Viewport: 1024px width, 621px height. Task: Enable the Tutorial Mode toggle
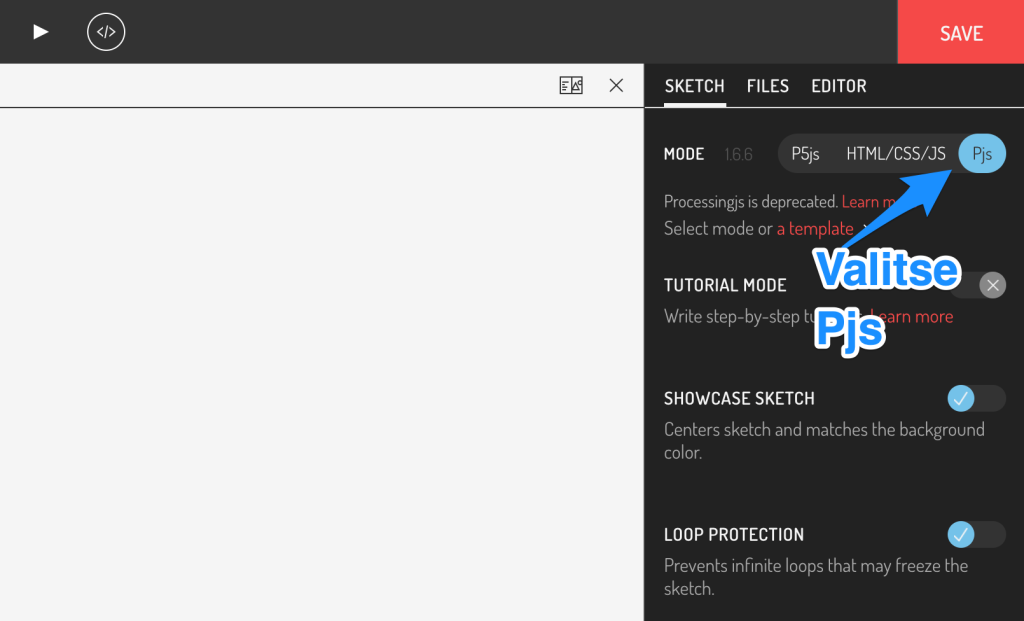coord(977,286)
